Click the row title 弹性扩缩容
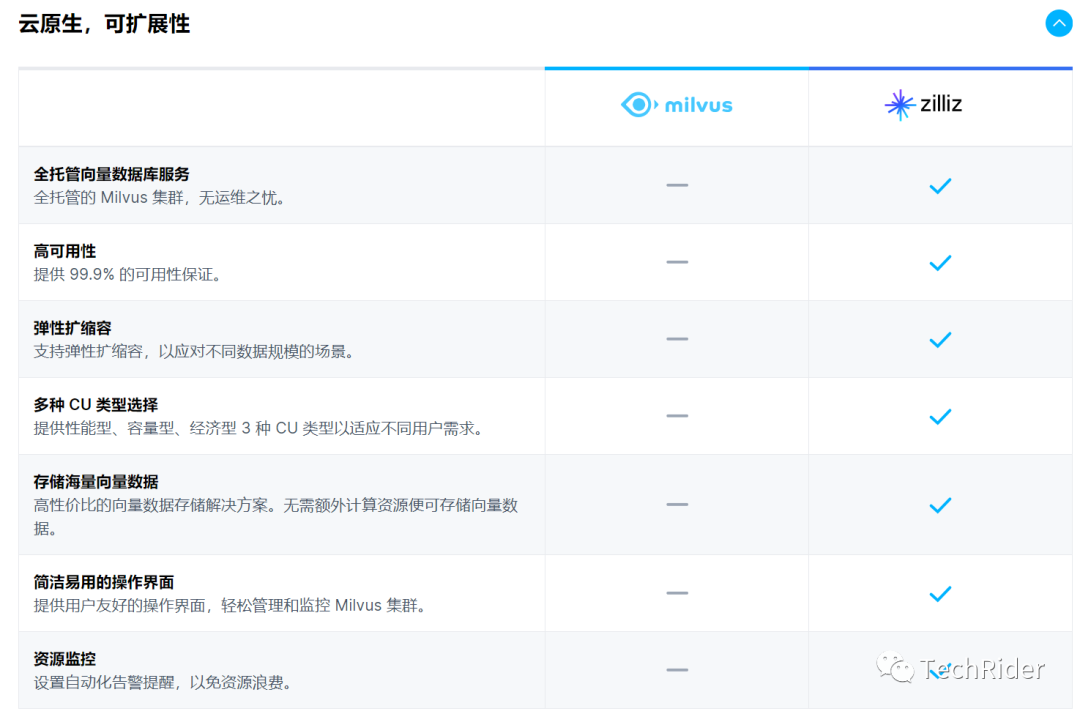 pyautogui.click(x=72, y=328)
